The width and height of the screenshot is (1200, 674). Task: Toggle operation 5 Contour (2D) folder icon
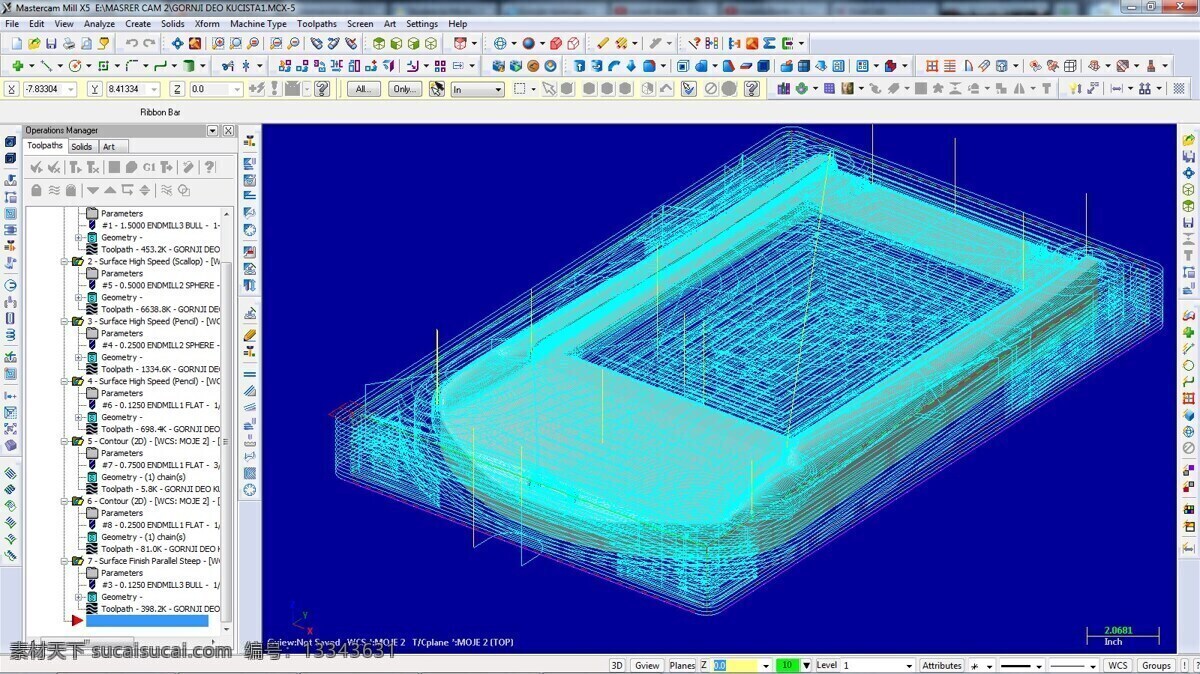coord(78,441)
